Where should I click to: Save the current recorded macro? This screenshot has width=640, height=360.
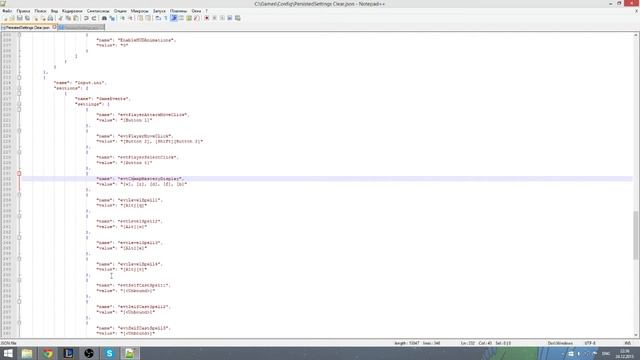(x=238, y=18)
